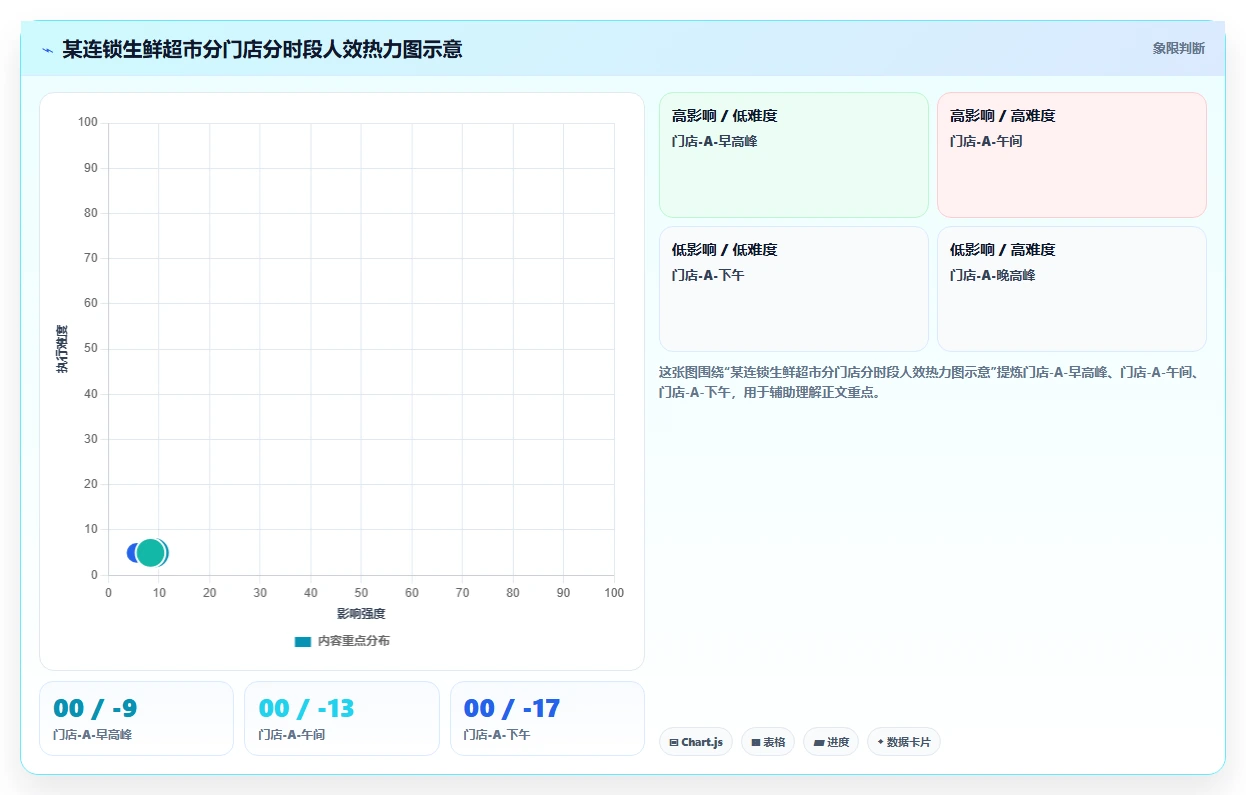Click the dashboard title 某连锁生鲜超市分门店分时段人效热力图示意
The width and height of the screenshot is (1246, 795).
coord(262,49)
